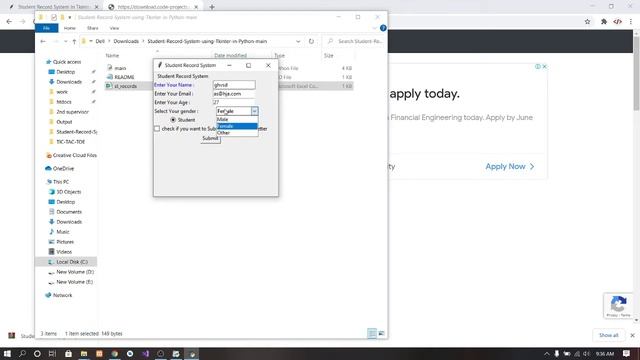Focus the Enter Your Age field
Screen dimensions: 640x360
coord(234,102)
